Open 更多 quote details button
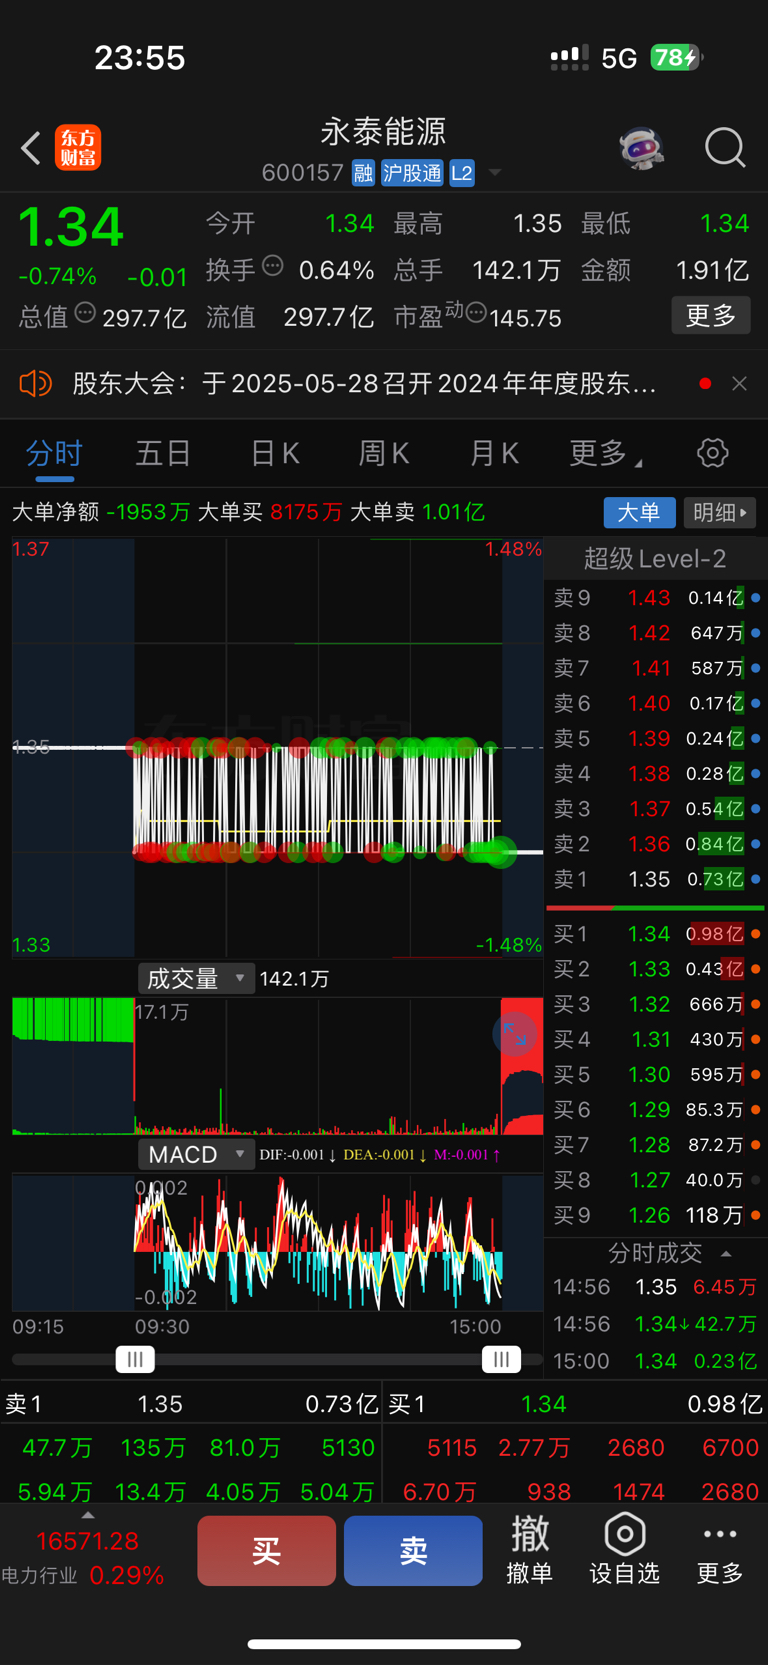 coord(711,316)
